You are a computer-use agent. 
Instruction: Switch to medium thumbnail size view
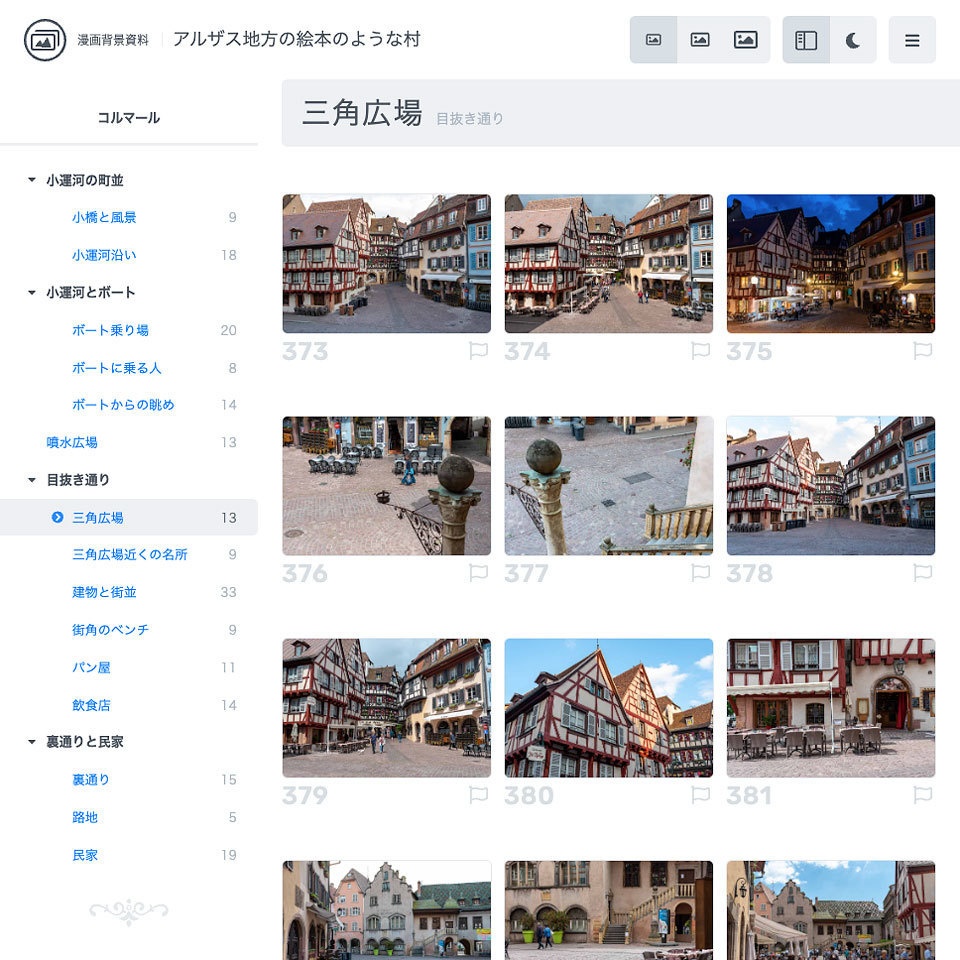(x=700, y=40)
